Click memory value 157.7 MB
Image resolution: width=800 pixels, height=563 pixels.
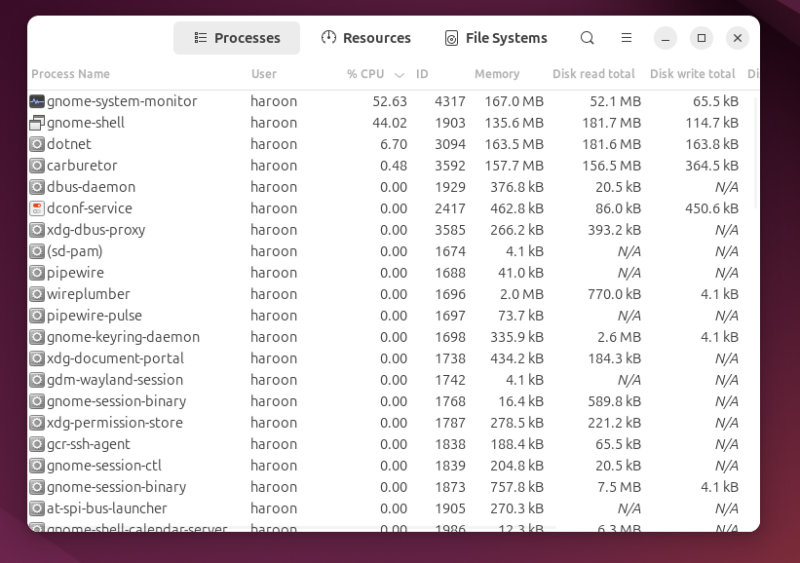click(x=514, y=165)
